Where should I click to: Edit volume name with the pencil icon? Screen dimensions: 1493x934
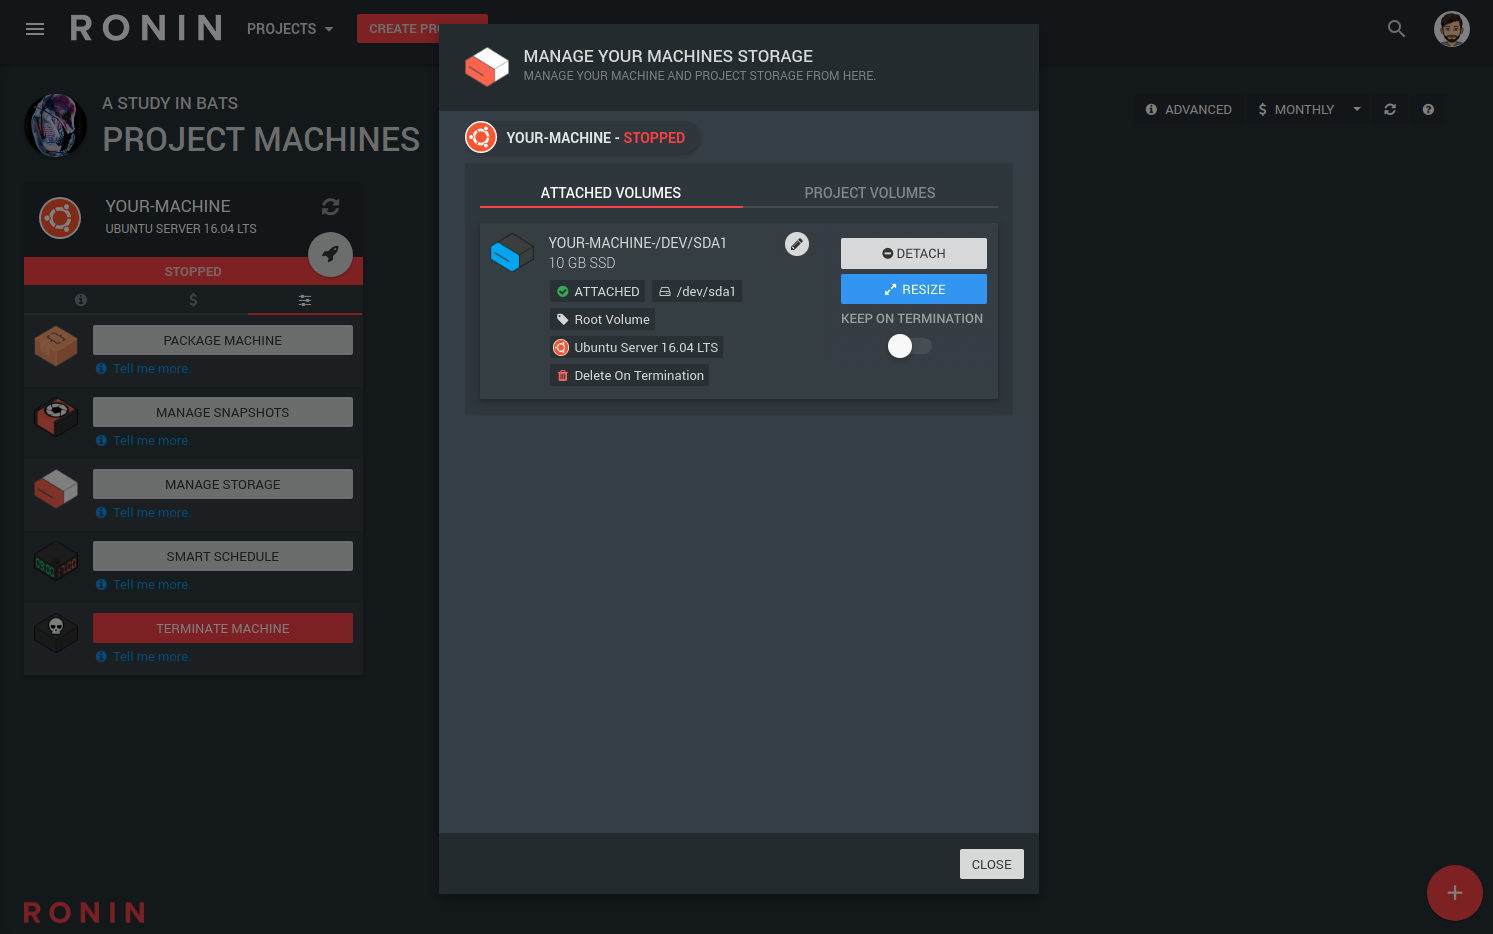(x=797, y=244)
